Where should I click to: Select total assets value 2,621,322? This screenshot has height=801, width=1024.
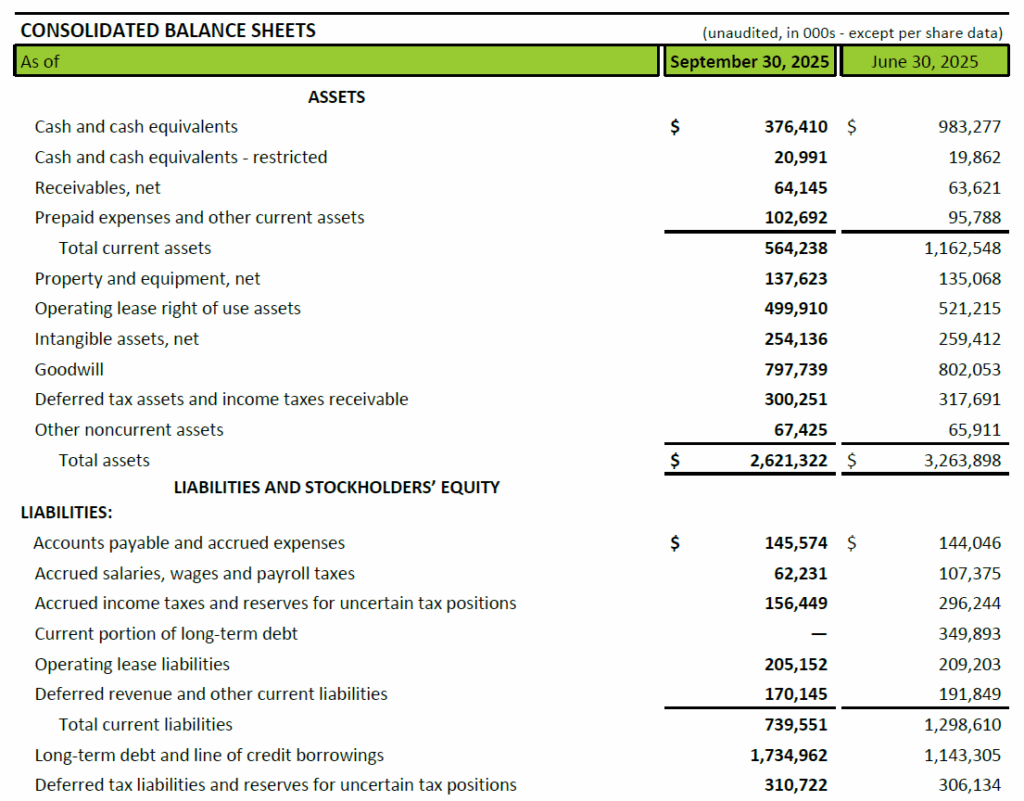tap(786, 460)
